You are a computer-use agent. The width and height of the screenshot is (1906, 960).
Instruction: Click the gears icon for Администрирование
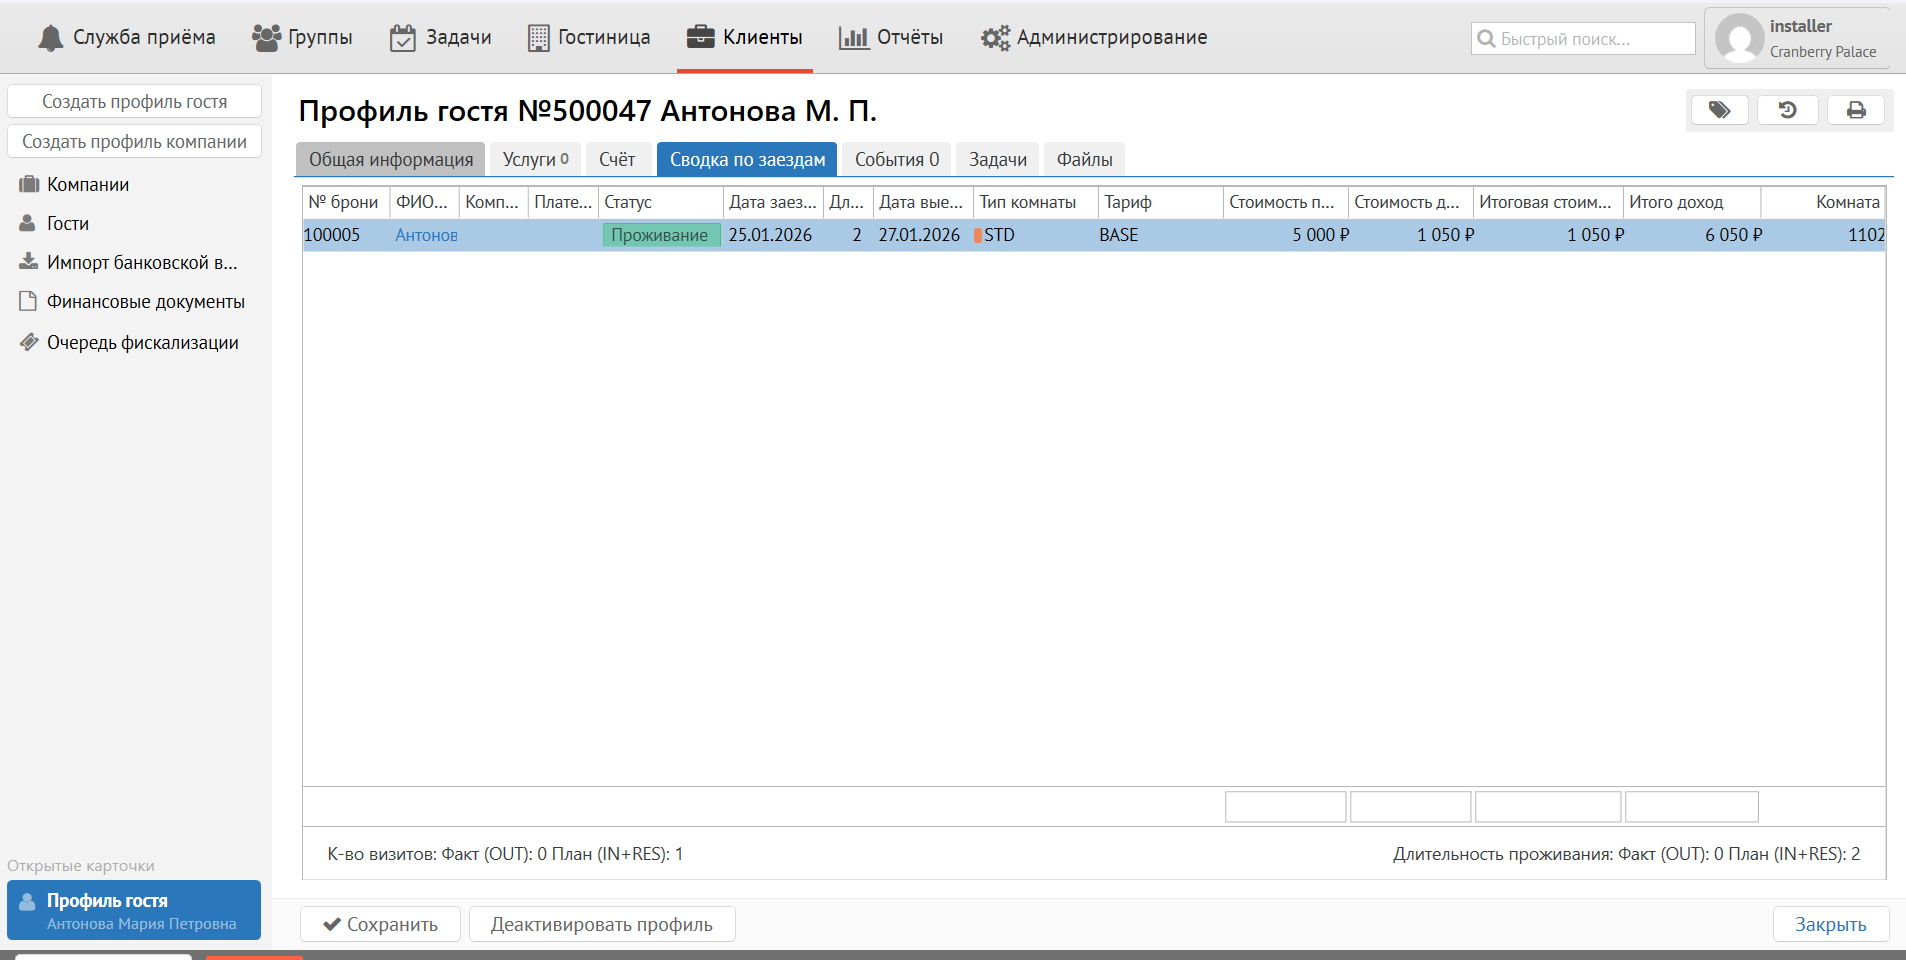[x=995, y=38]
